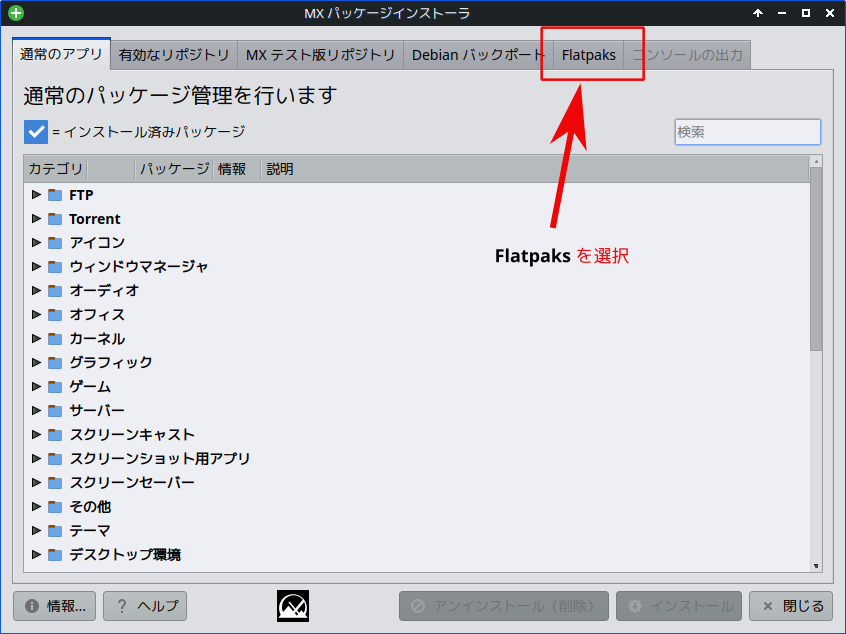Open ヘルプ button
Screen dimensions: 846x634
(x=145, y=606)
